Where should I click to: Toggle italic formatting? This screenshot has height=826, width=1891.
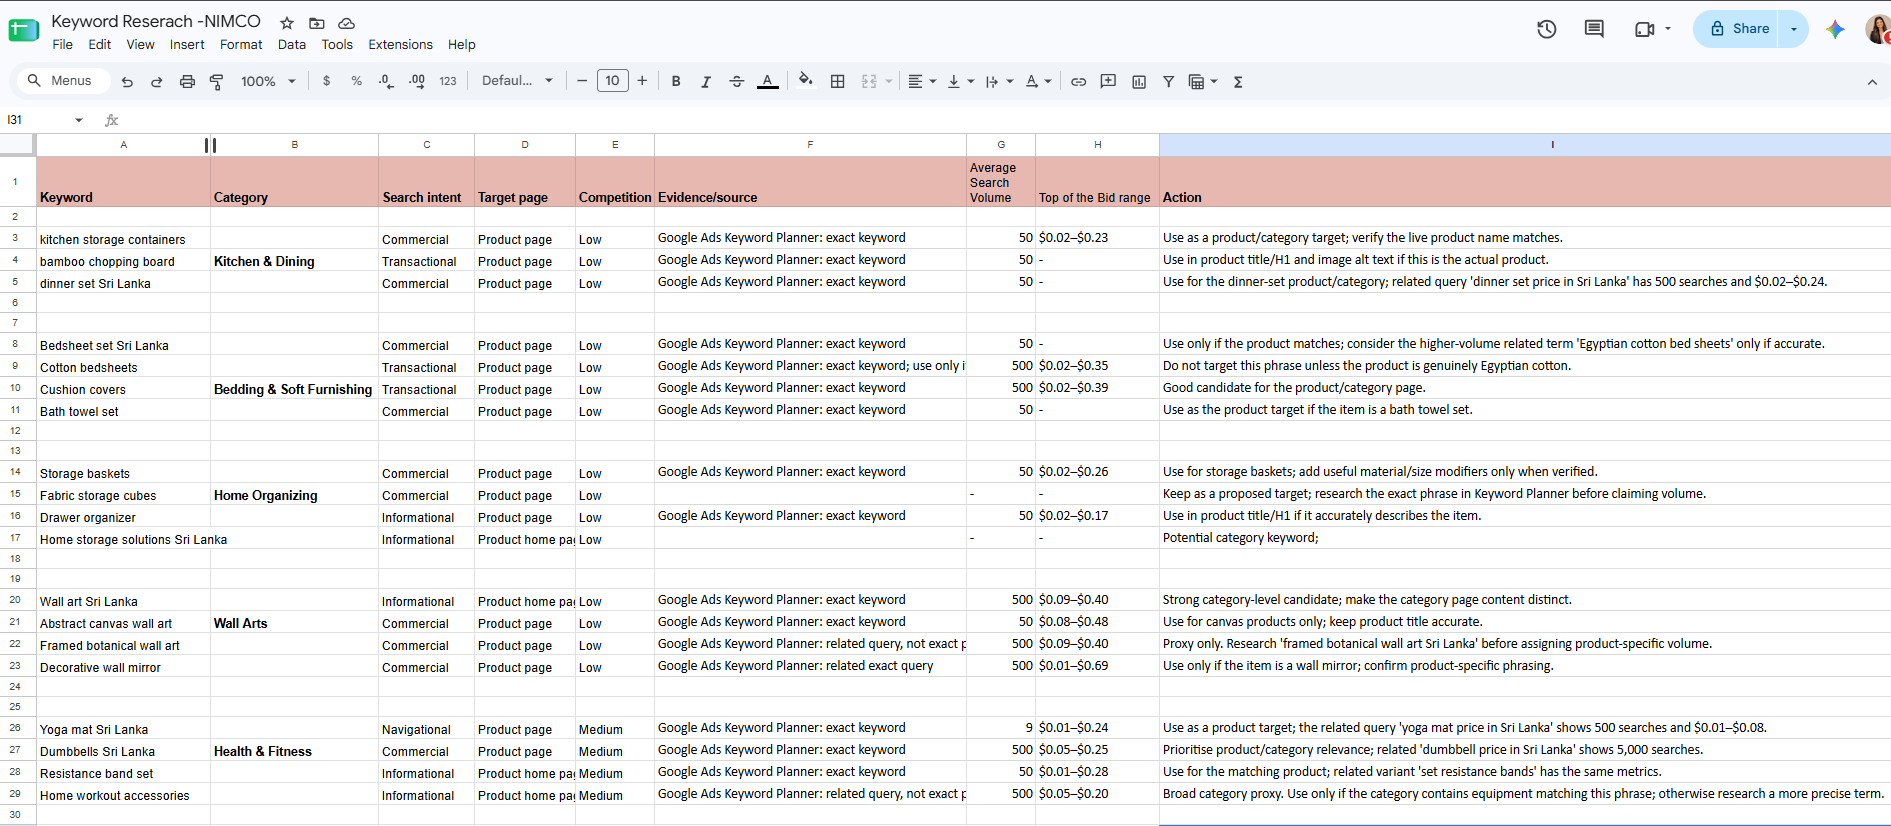point(706,82)
